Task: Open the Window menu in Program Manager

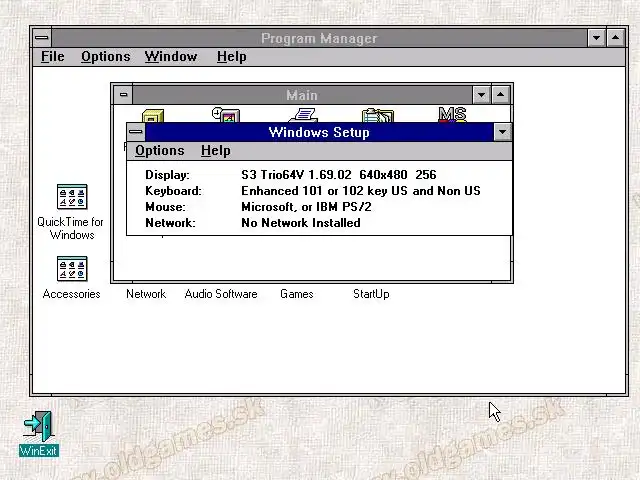Action: pyautogui.click(x=171, y=56)
